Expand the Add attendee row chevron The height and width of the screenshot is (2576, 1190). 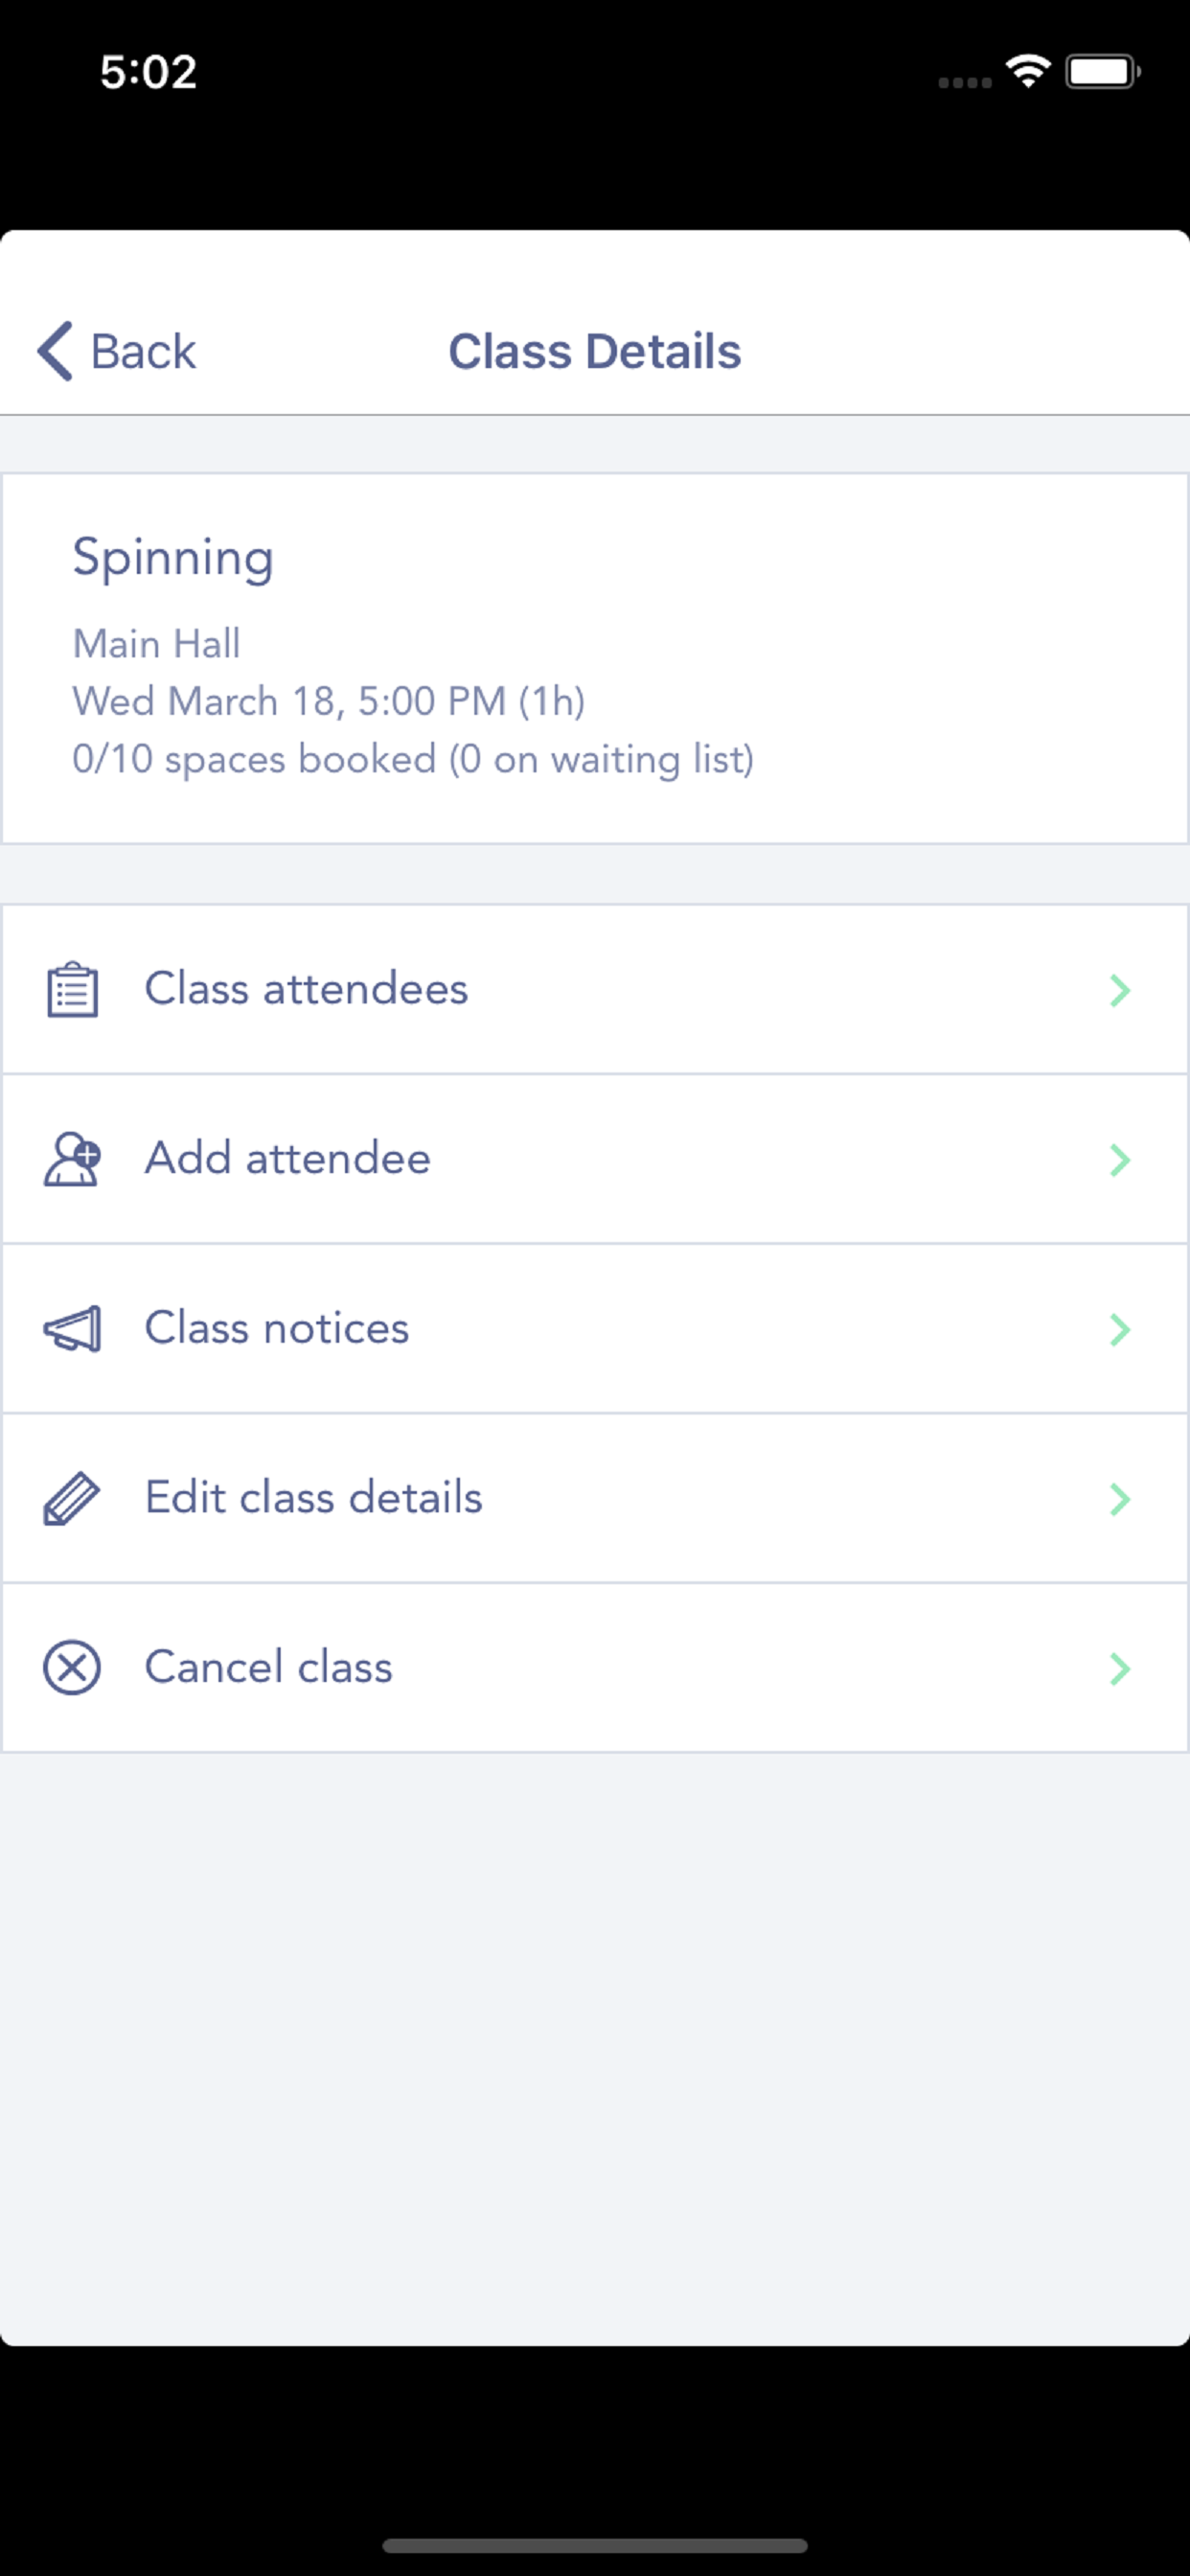coord(1120,1160)
